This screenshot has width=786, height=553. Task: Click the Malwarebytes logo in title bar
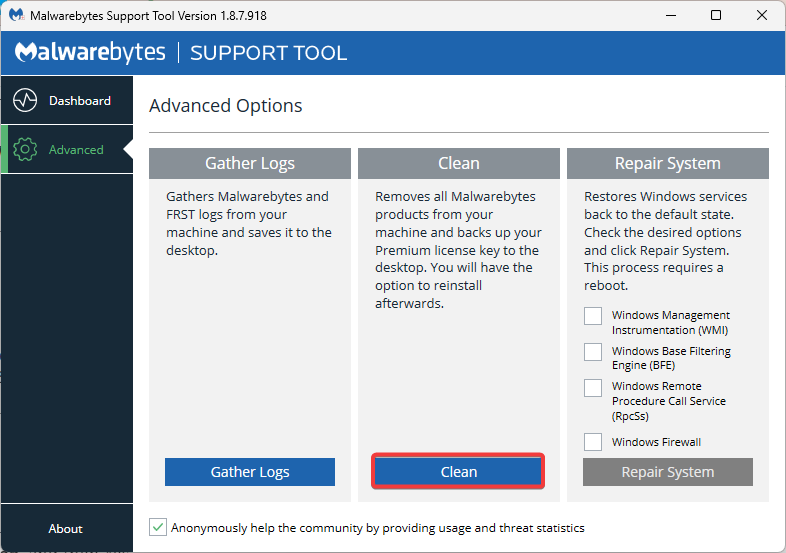point(17,16)
